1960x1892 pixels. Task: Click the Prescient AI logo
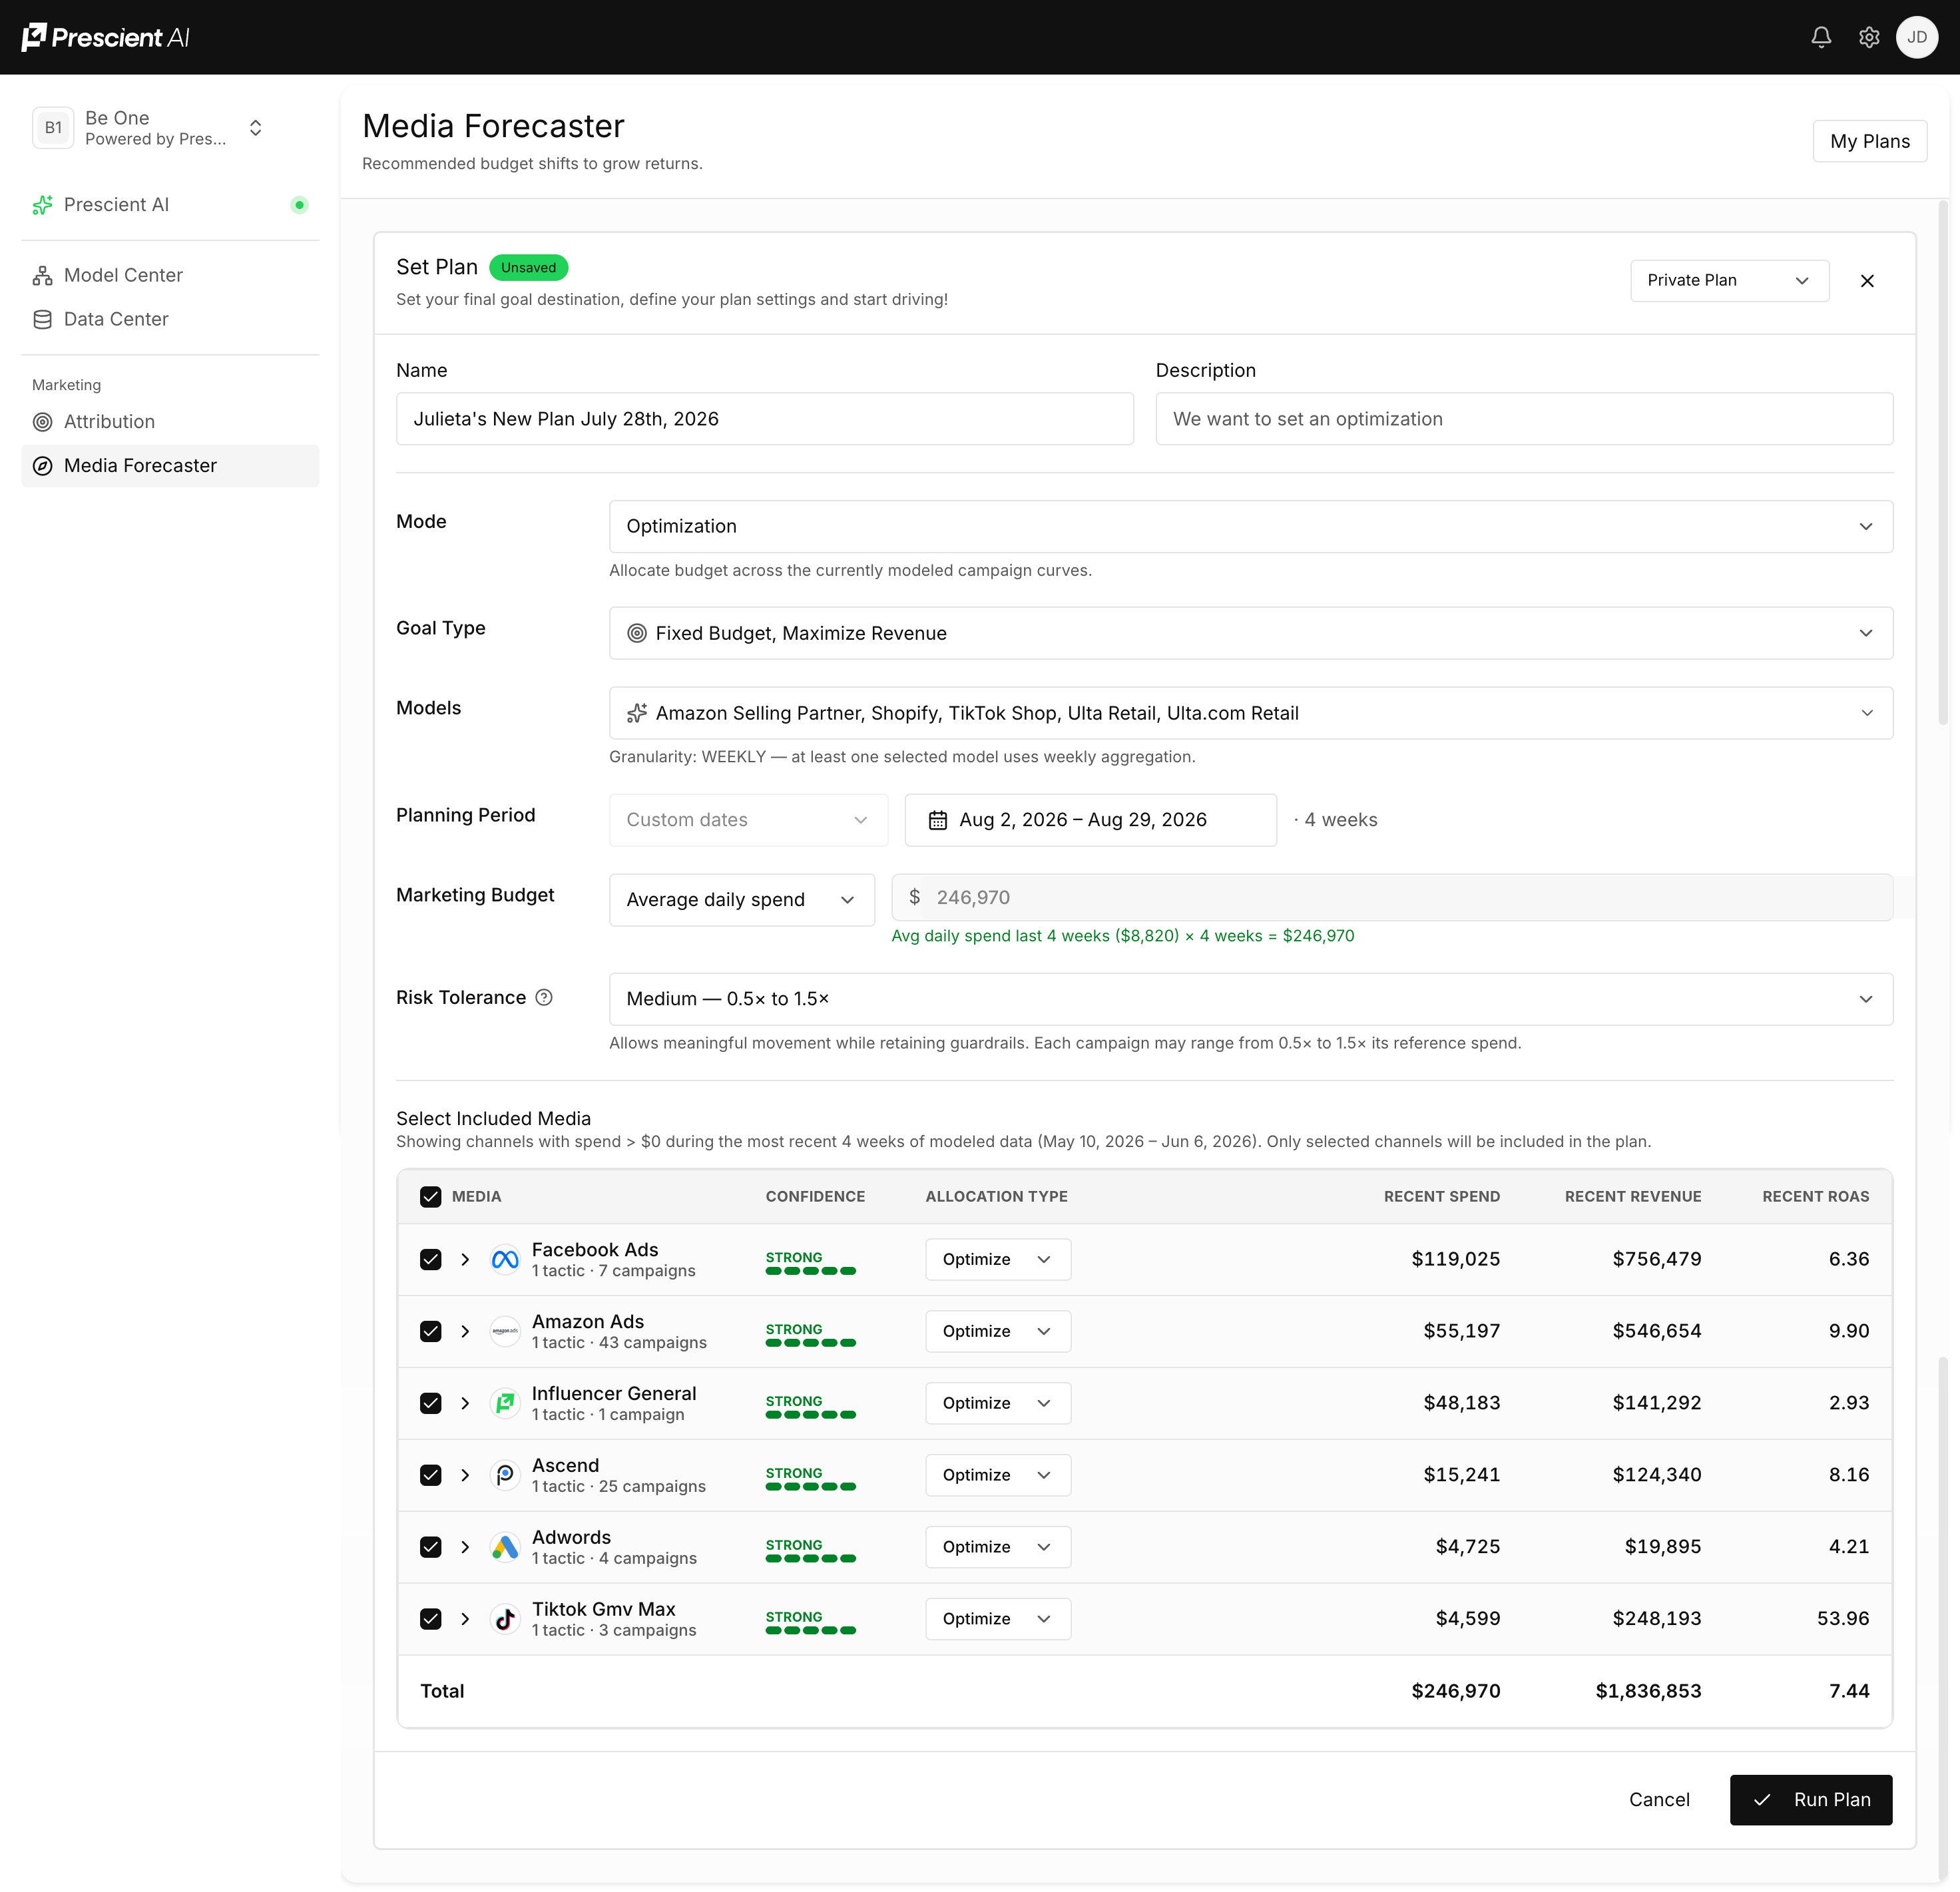pyautogui.click(x=105, y=37)
